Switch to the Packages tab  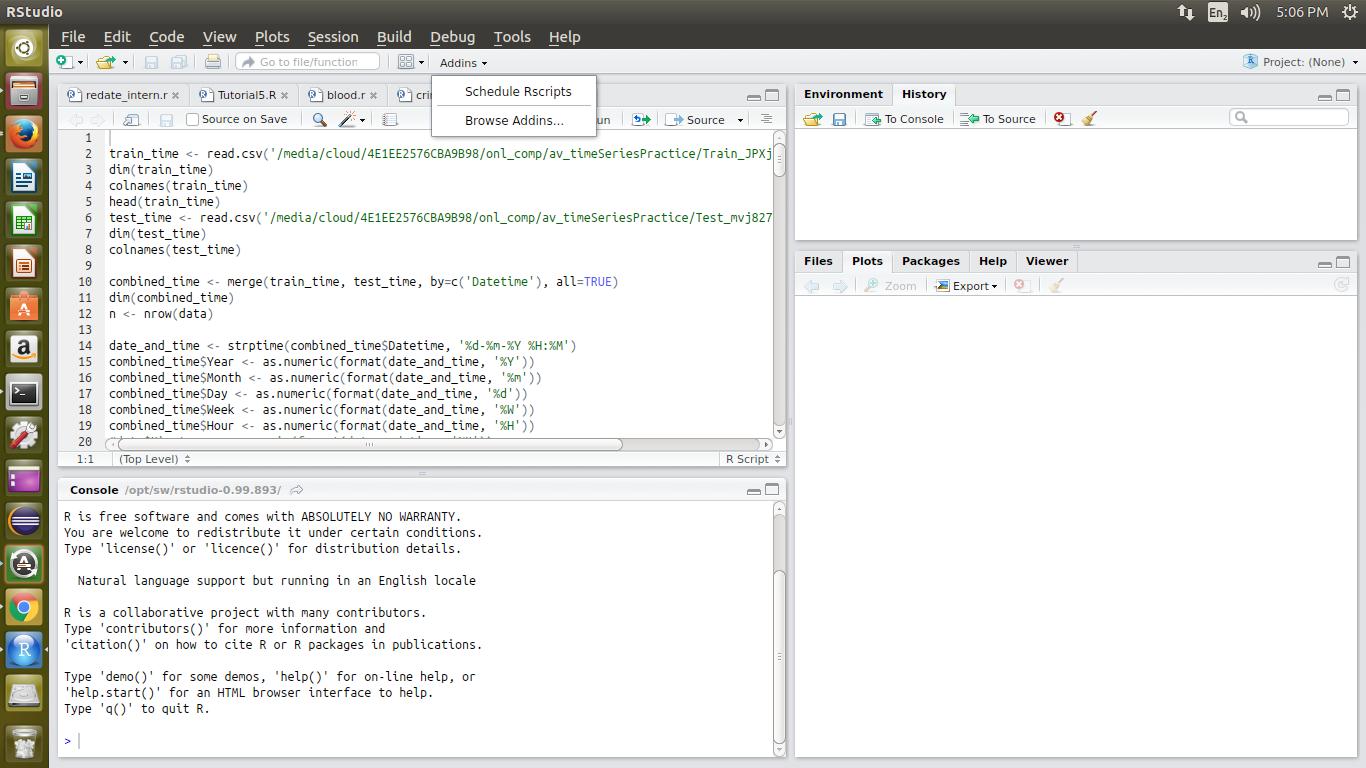[930, 261]
